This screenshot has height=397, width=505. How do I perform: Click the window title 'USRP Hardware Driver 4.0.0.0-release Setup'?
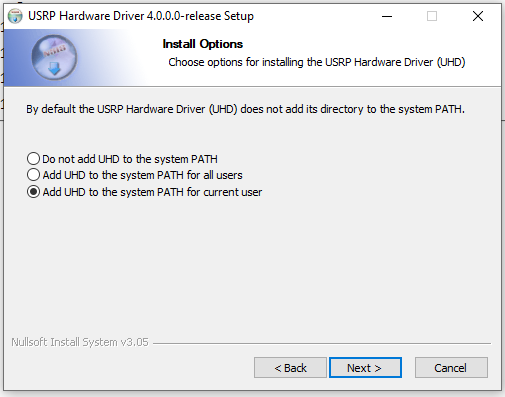[141, 16]
